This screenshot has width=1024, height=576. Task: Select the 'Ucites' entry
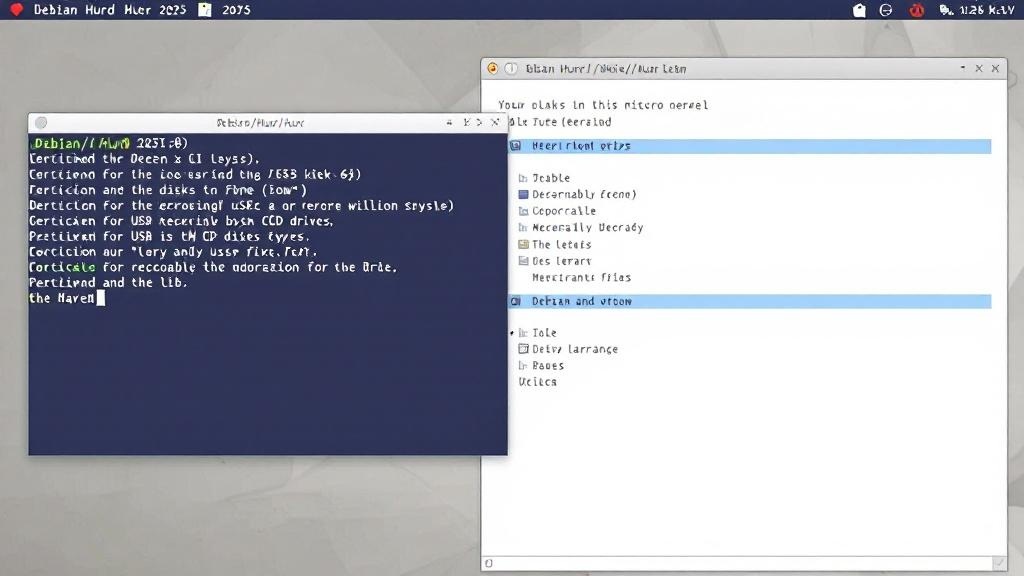[537, 382]
